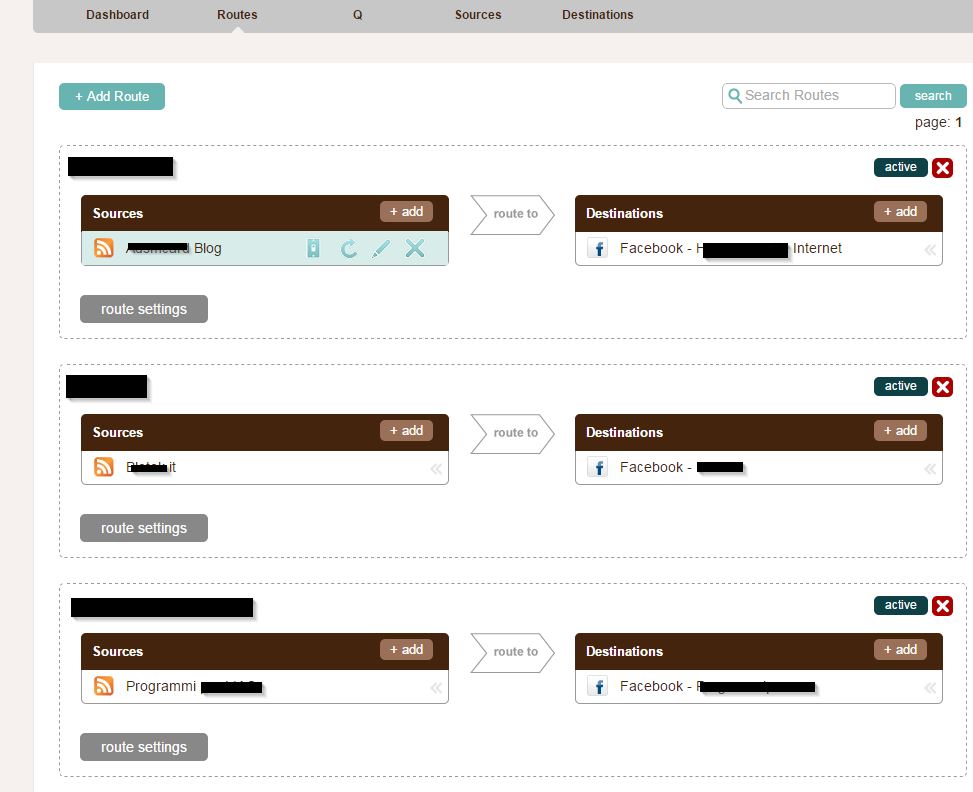This screenshot has width=973, height=792.
Task: Toggle the active status of the first route
Action: (900, 168)
